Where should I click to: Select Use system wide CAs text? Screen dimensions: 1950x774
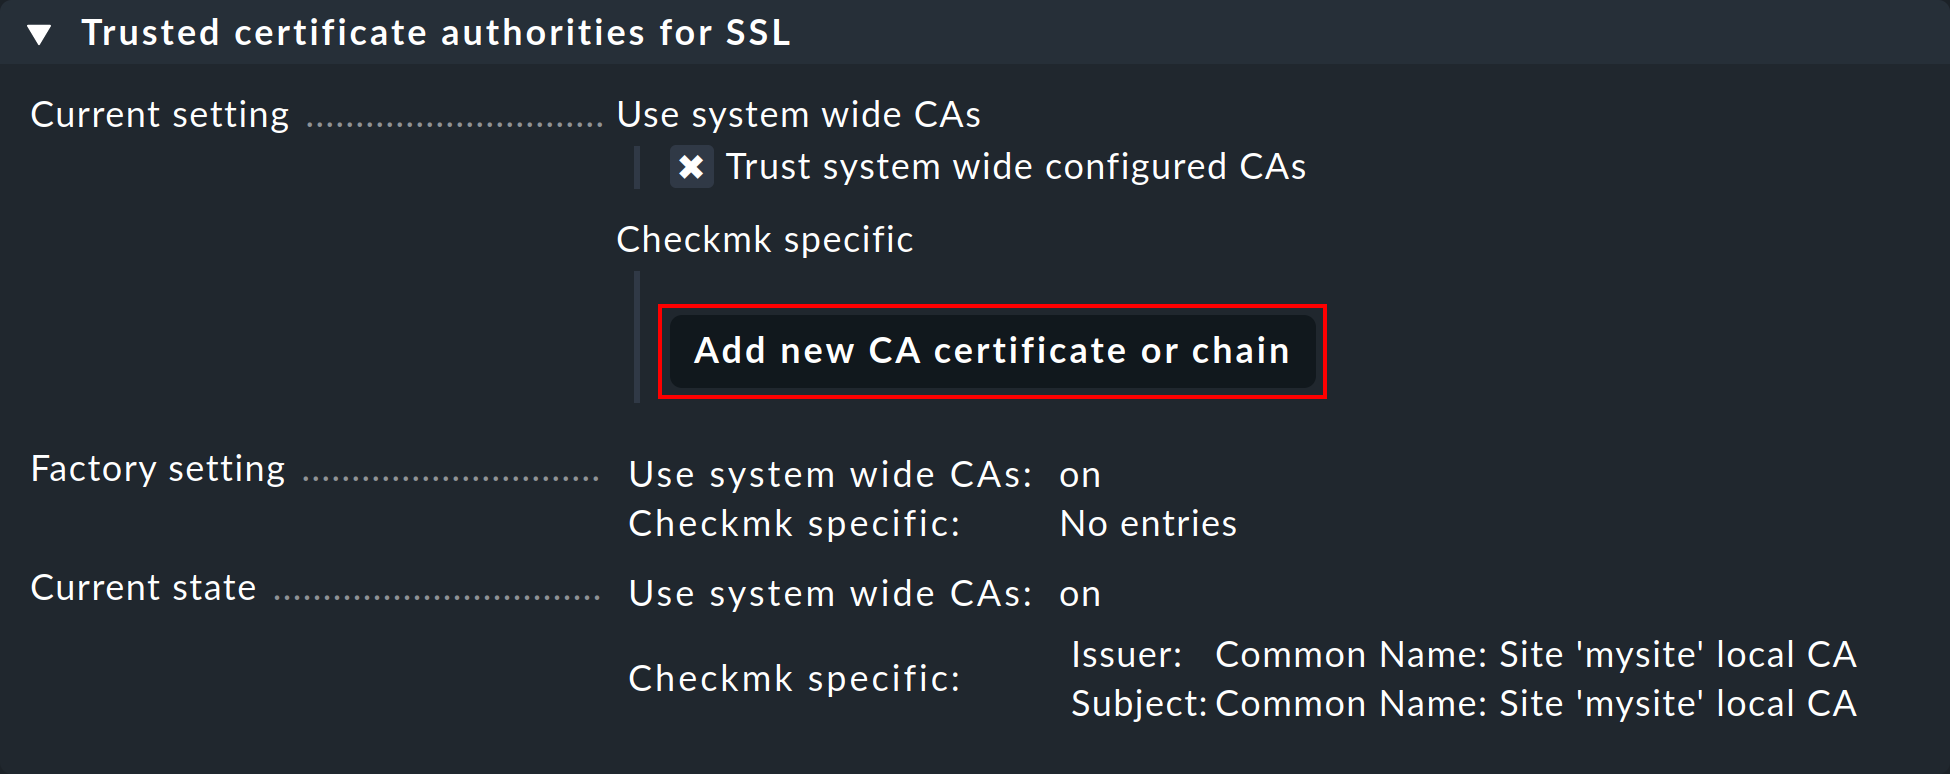tap(798, 113)
